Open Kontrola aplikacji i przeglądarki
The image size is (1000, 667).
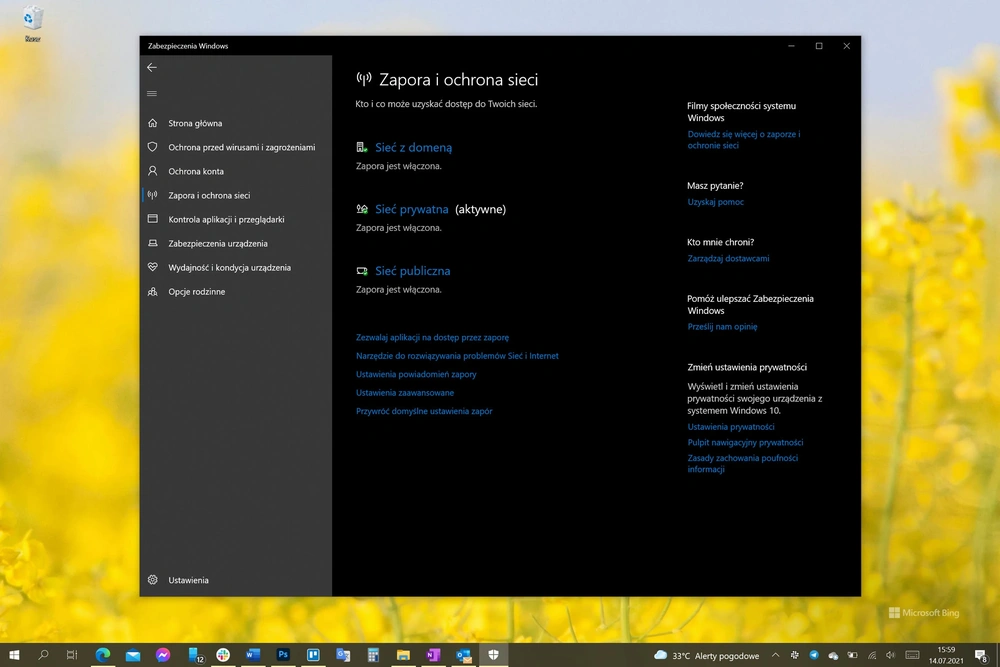[226, 219]
